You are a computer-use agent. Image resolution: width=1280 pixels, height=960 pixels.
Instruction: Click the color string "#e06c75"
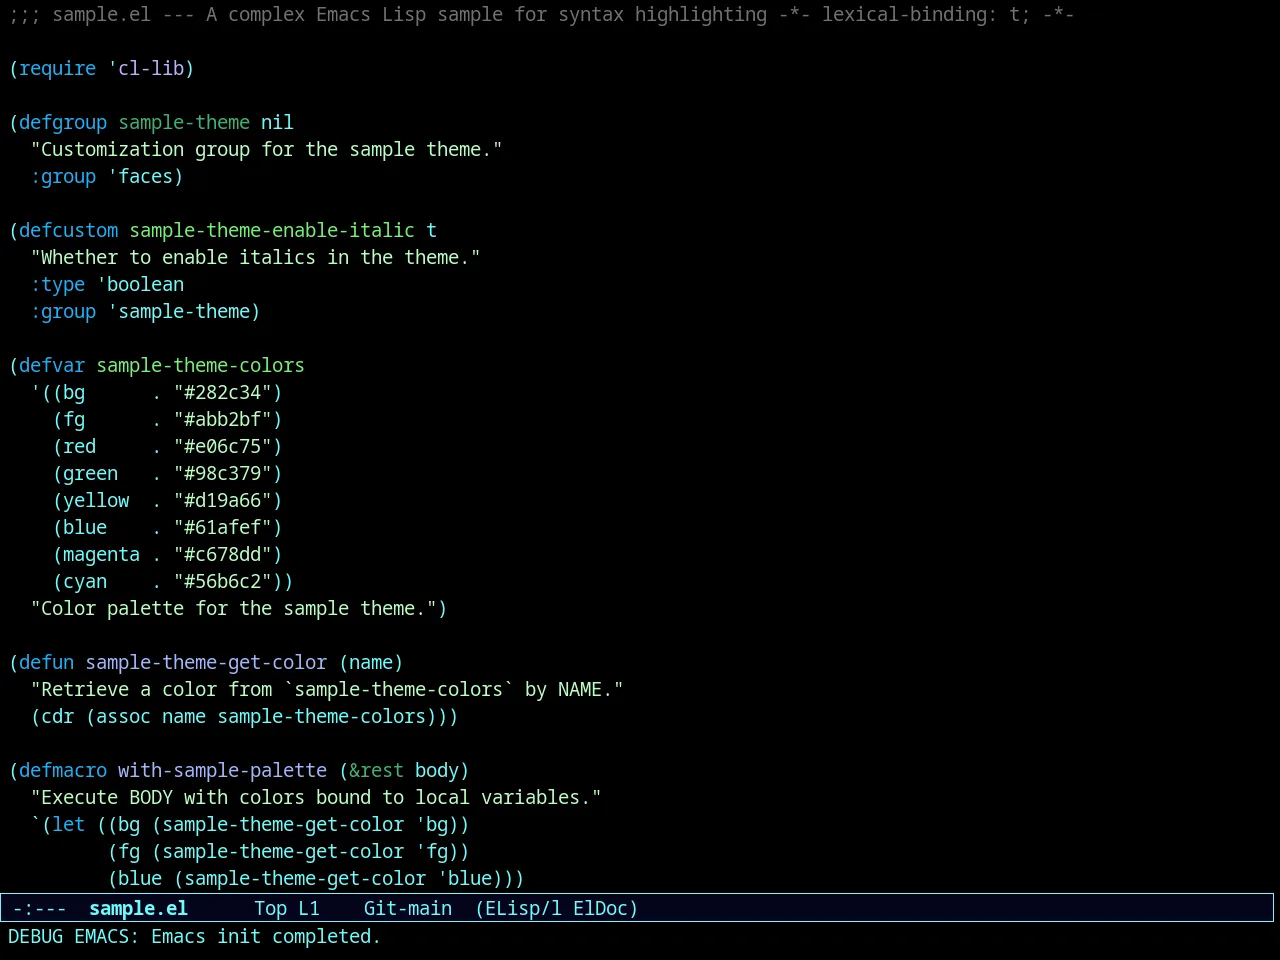point(223,446)
